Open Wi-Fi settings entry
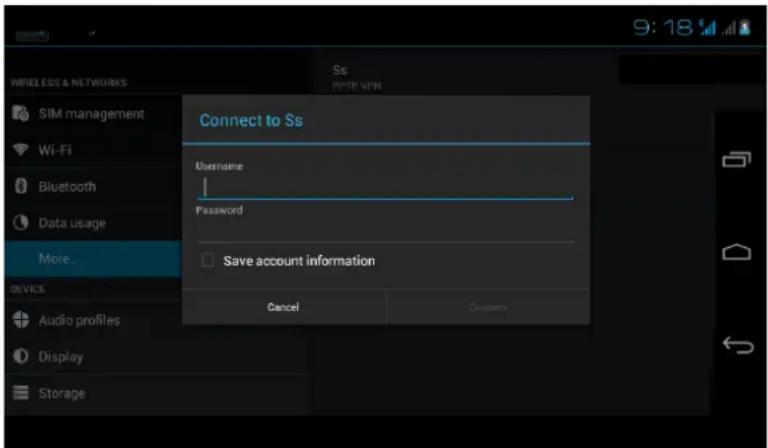The width and height of the screenshot is (768, 448). coord(94,150)
